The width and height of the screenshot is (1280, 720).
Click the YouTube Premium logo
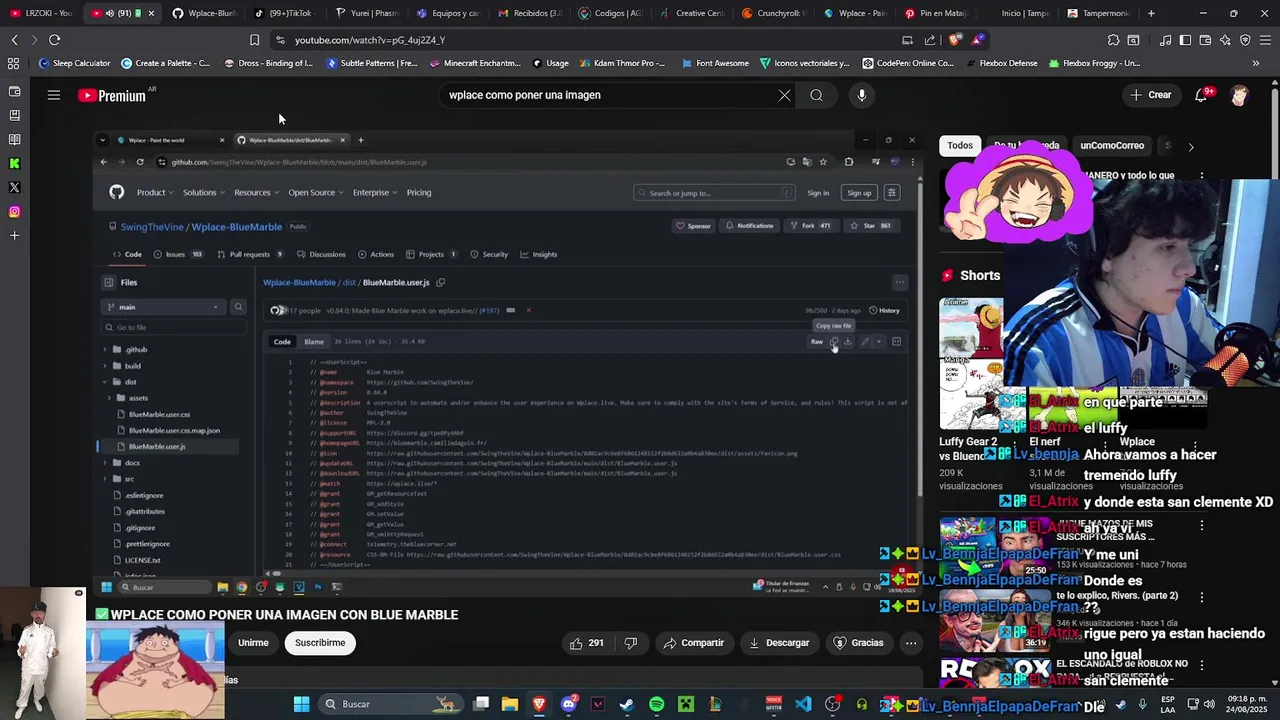point(112,95)
